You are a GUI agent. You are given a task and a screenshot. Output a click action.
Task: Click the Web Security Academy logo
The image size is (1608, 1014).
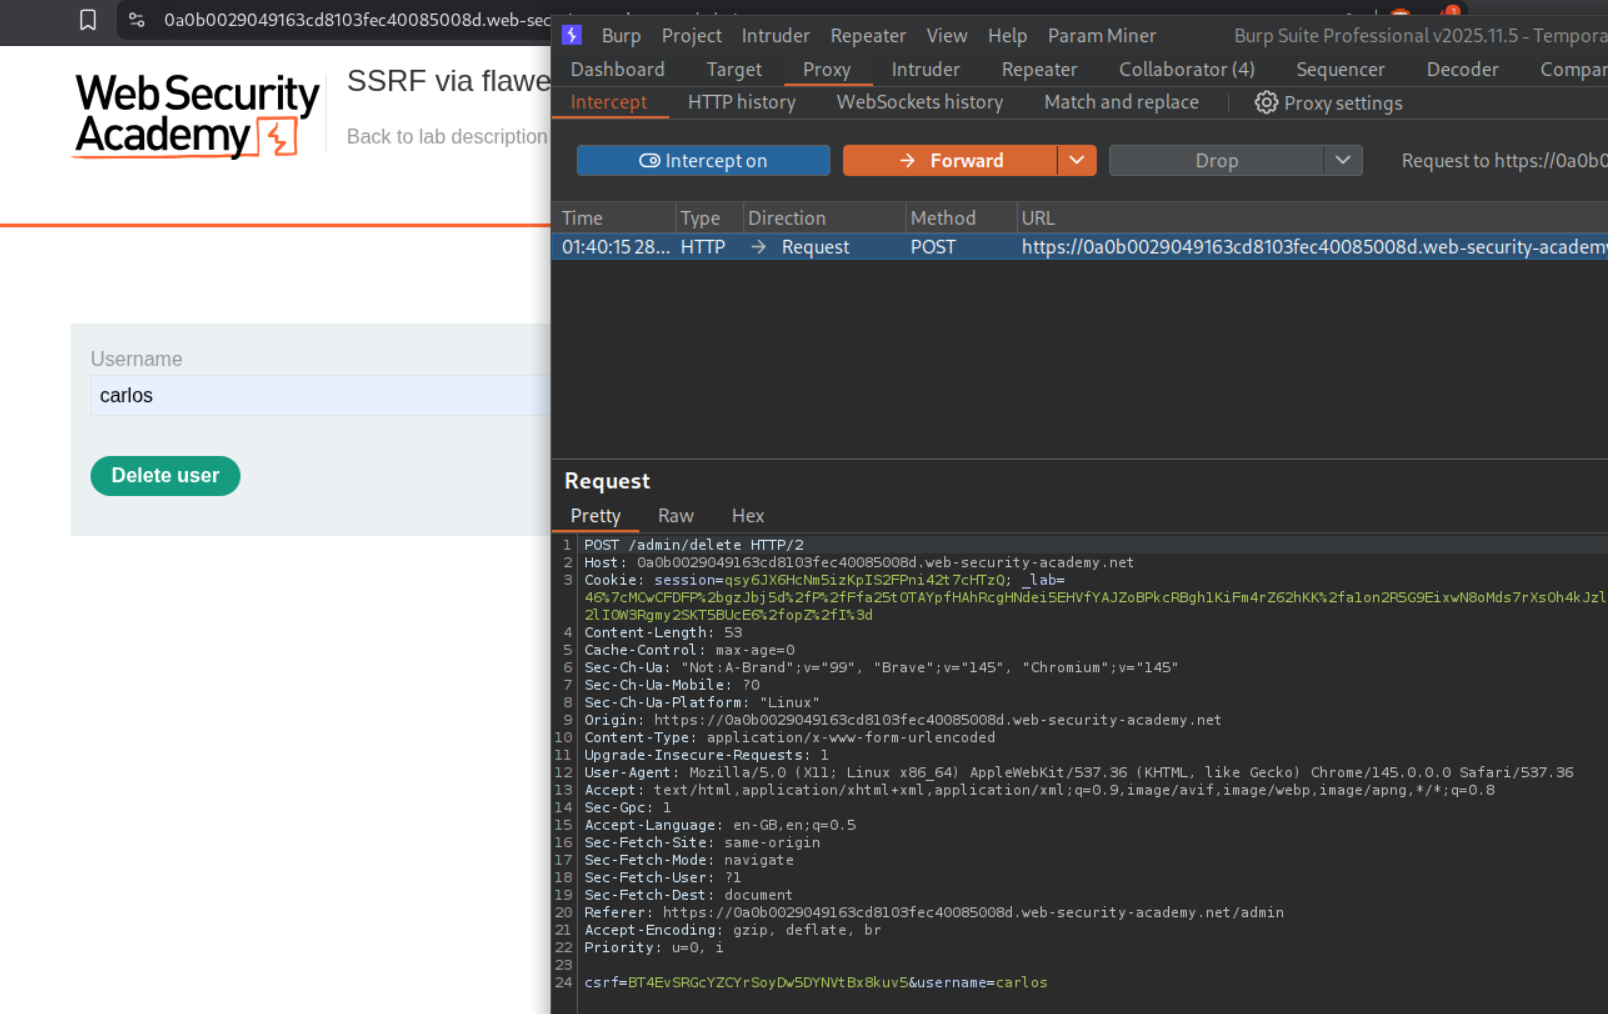[x=197, y=115]
